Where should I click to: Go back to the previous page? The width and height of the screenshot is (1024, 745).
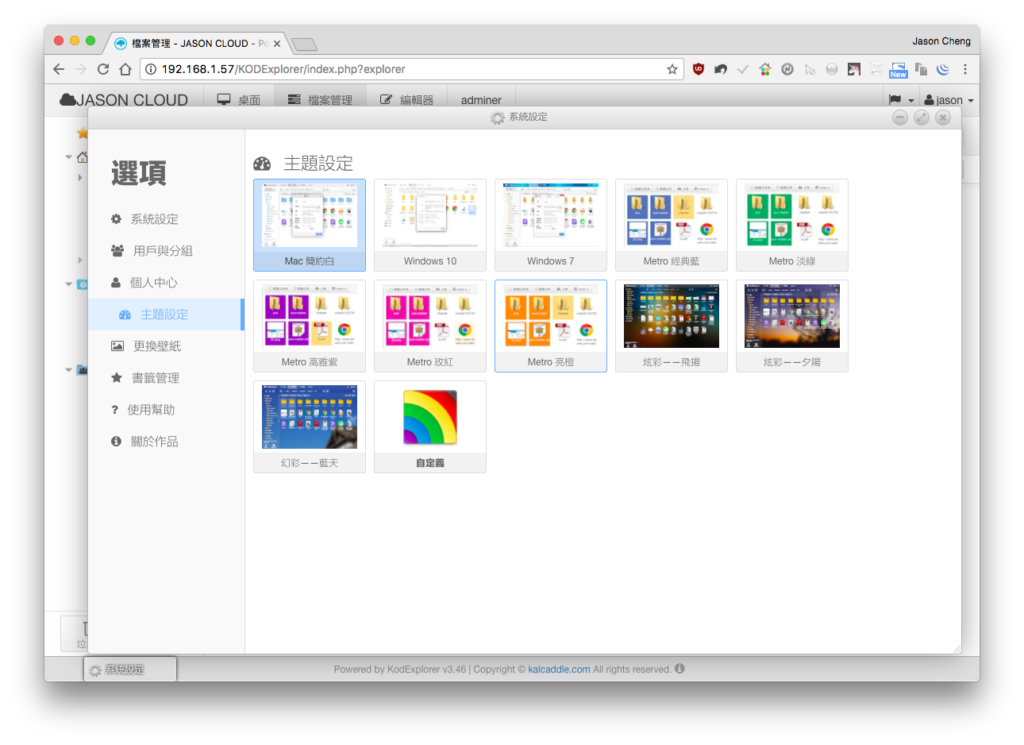(x=59, y=69)
